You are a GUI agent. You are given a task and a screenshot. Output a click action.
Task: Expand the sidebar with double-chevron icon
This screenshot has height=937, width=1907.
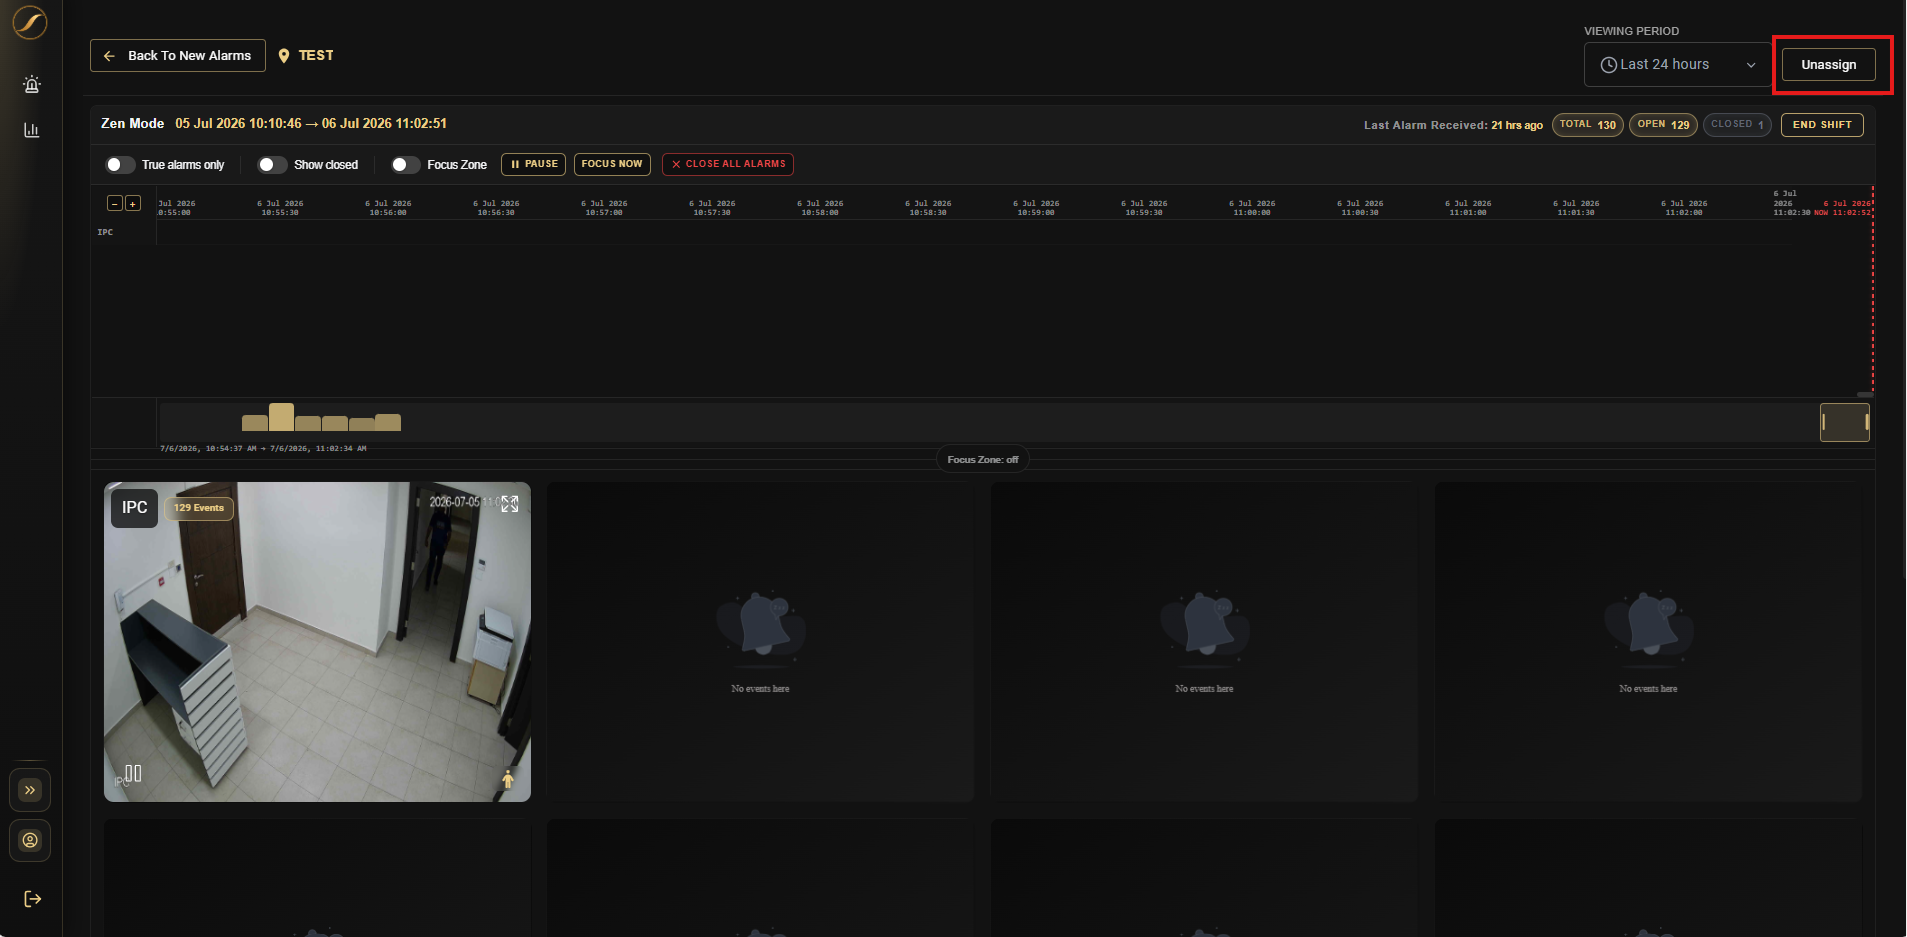(30, 790)
